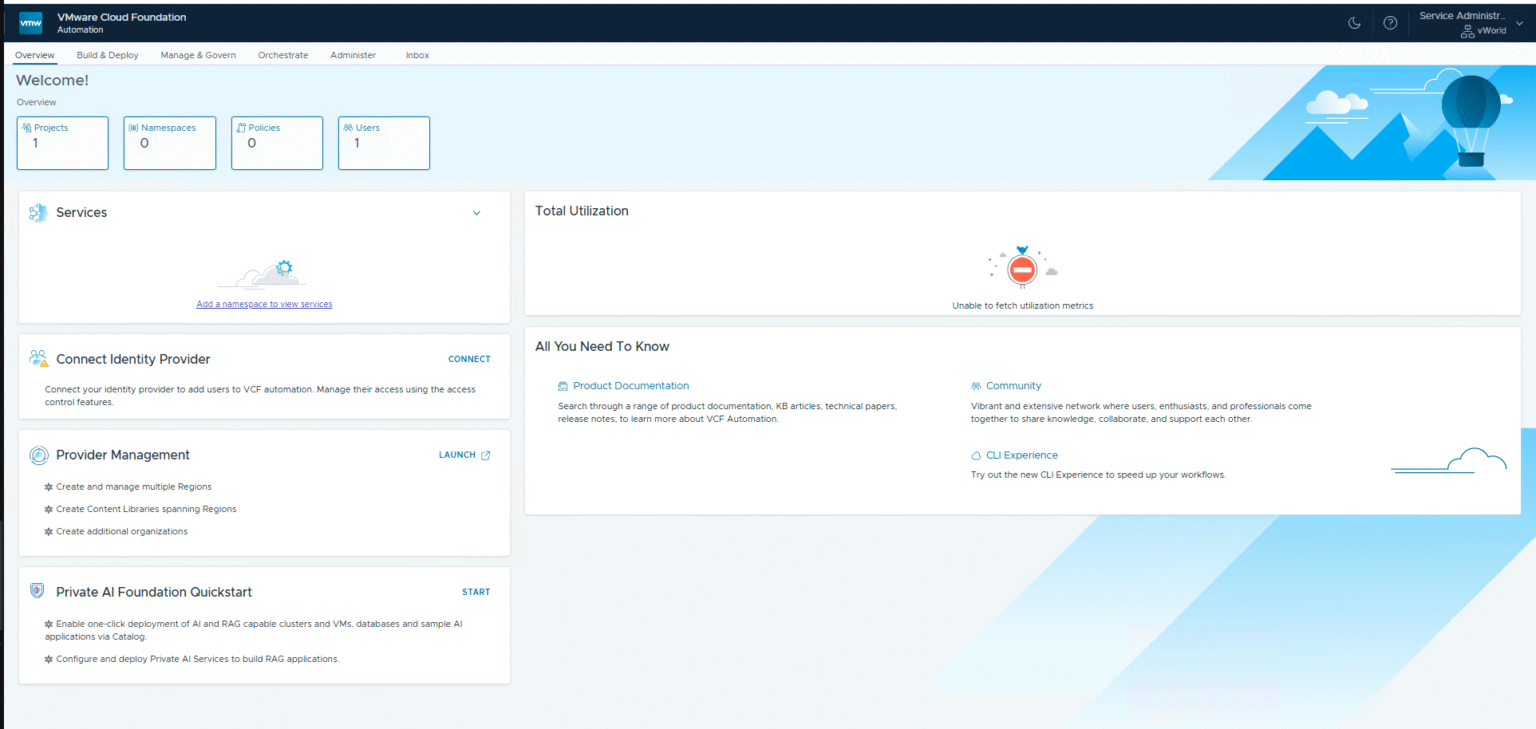1536x729 pixels.
Task: Start Private AI Foundation Quickstart
Action: click(x=476, y=592)
